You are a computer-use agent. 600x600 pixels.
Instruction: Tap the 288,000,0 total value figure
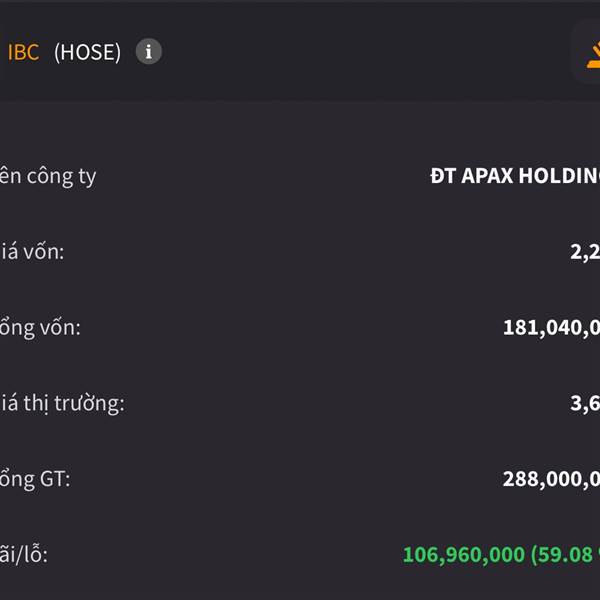point(551,479)
